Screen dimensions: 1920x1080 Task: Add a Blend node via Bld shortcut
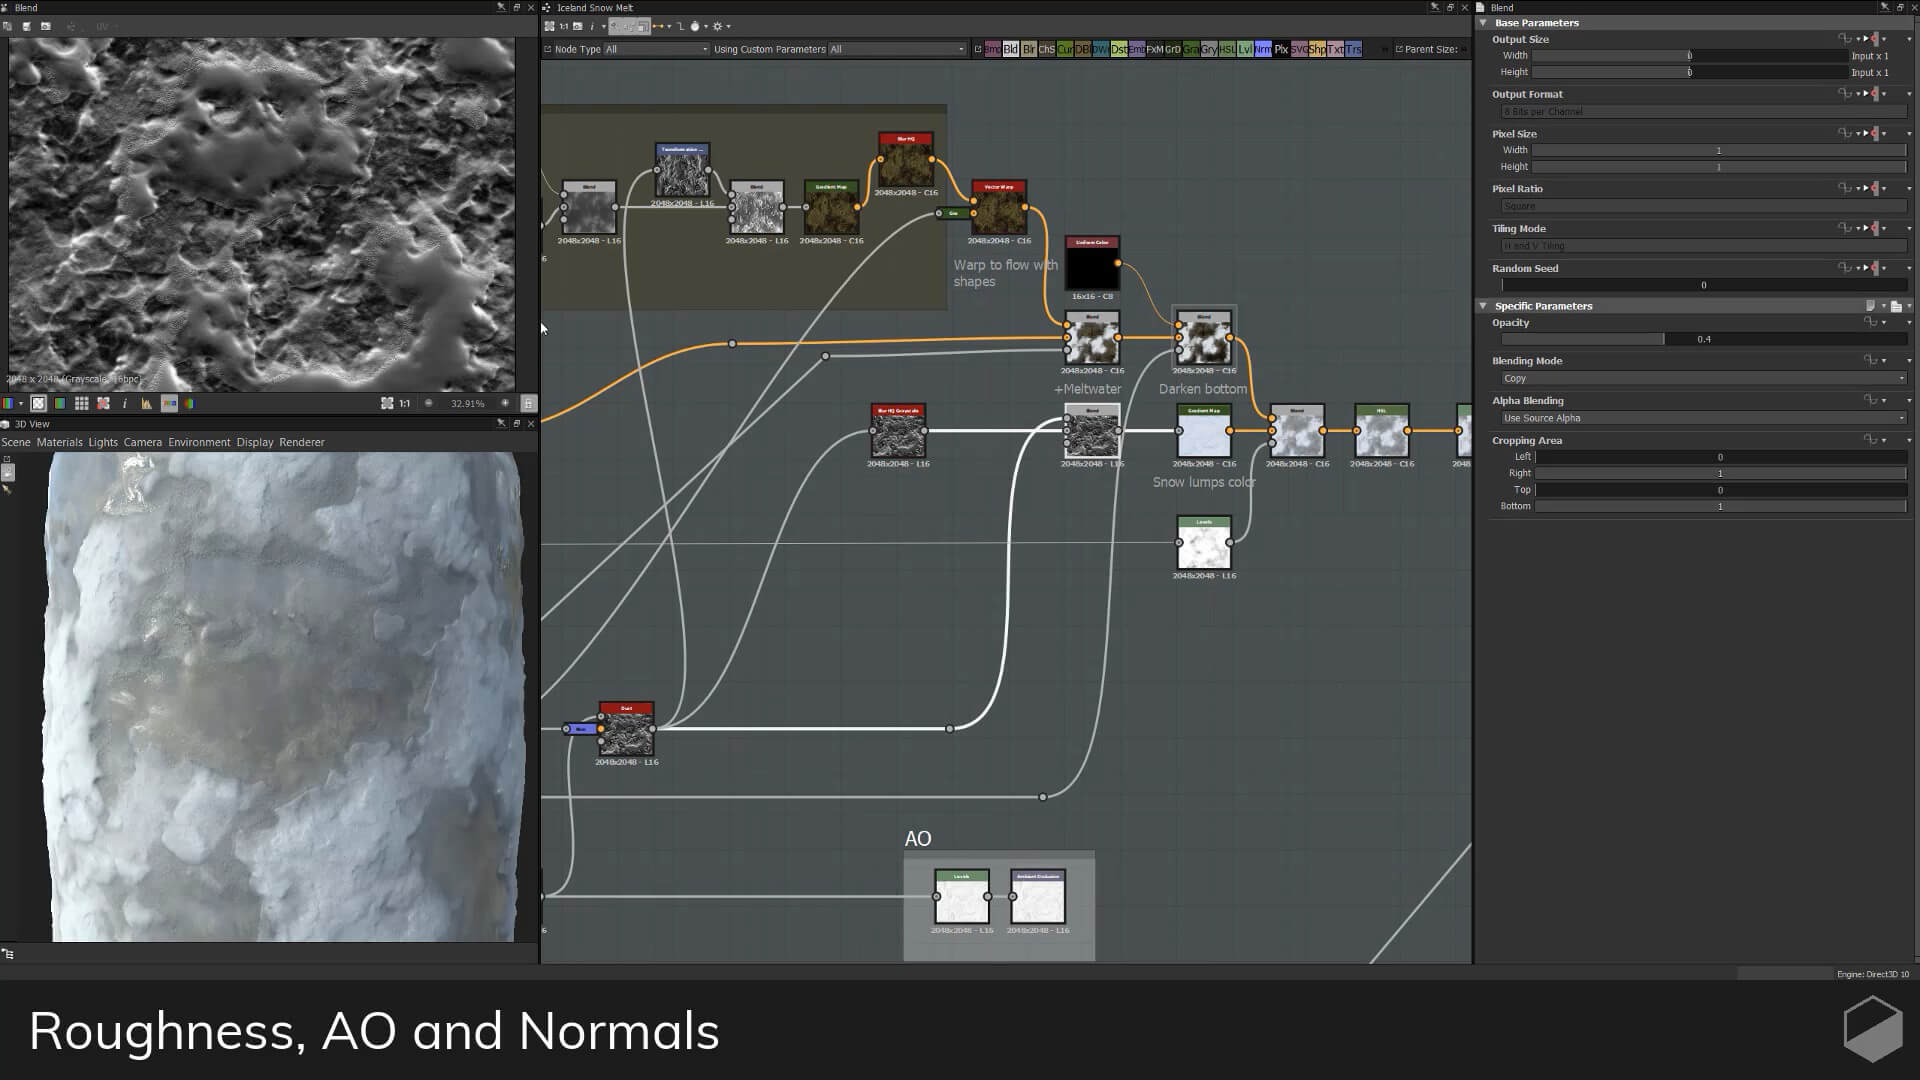(1011, 49)
